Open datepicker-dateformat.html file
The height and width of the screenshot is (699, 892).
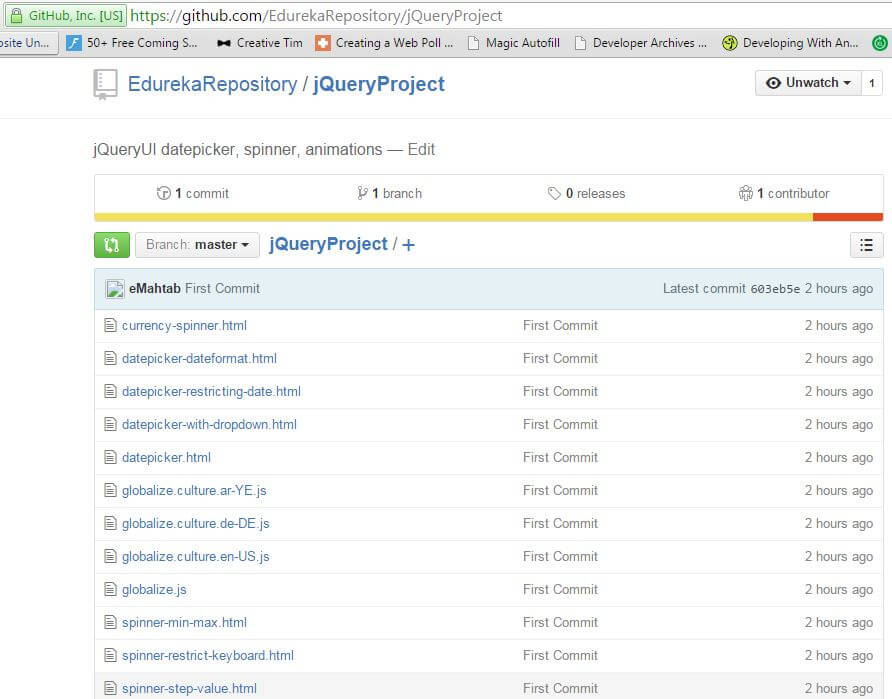click(199, 358)
